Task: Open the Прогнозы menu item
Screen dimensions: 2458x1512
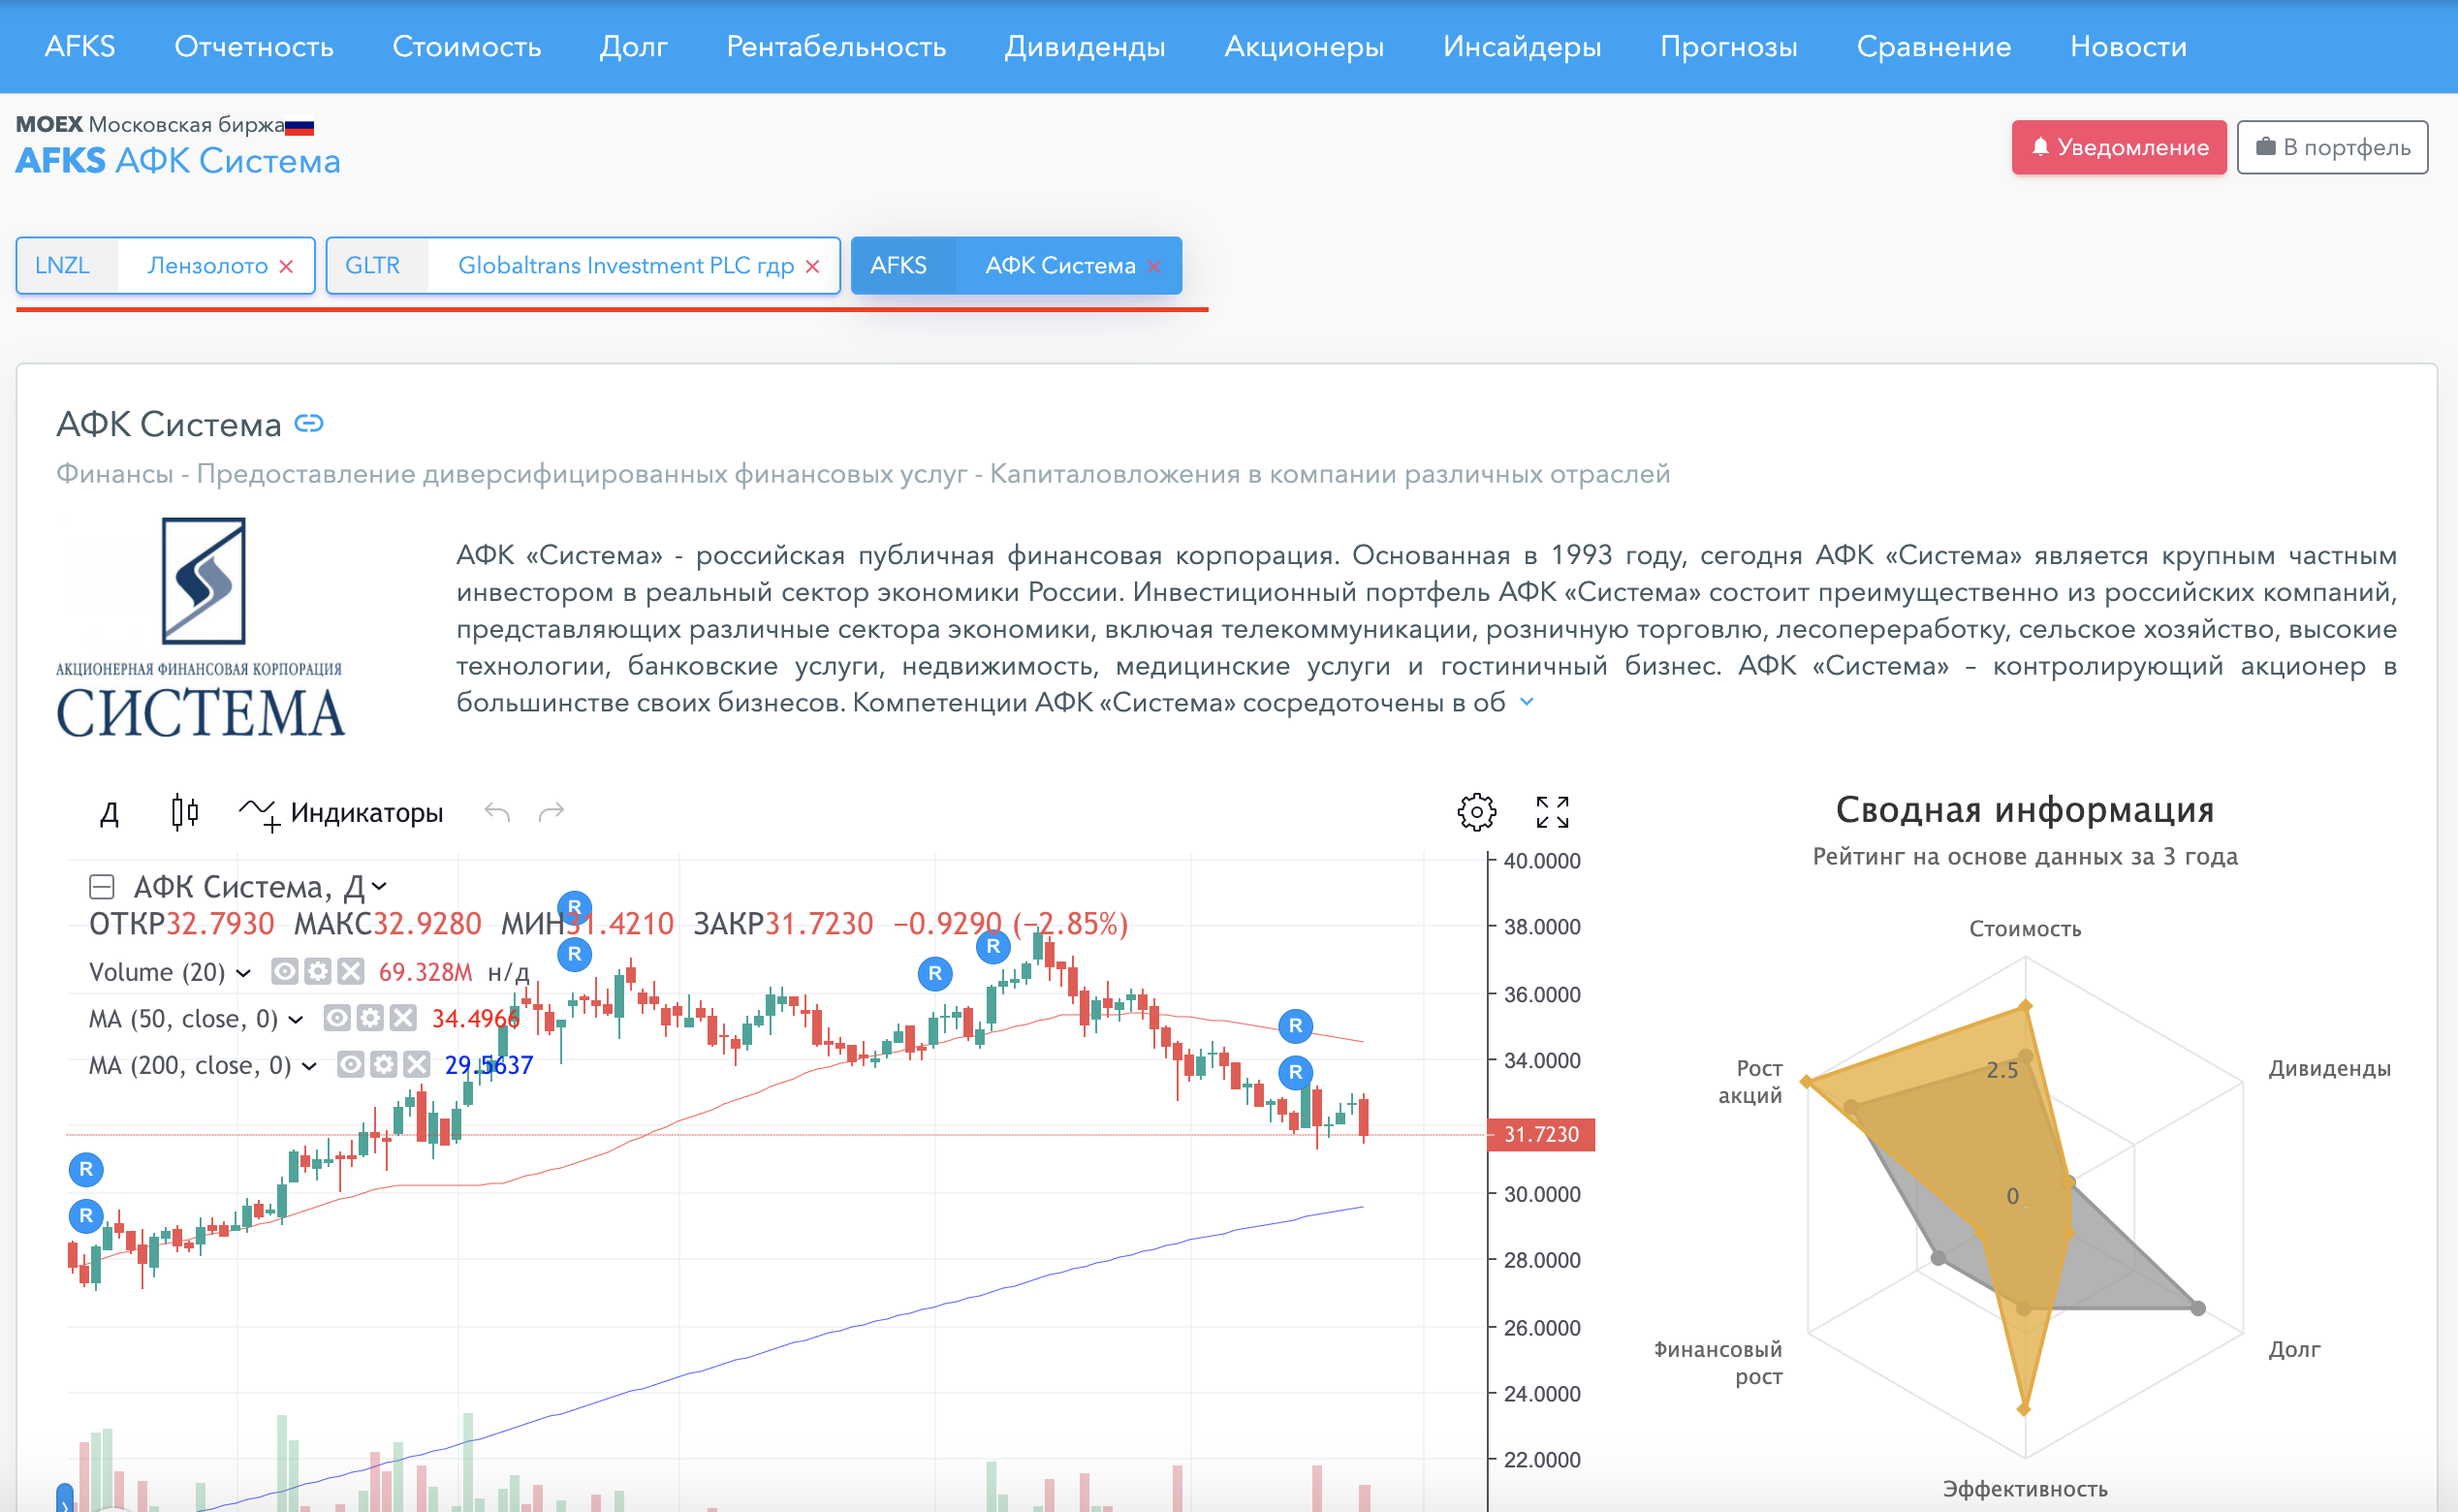Action: click(1729, 46)
